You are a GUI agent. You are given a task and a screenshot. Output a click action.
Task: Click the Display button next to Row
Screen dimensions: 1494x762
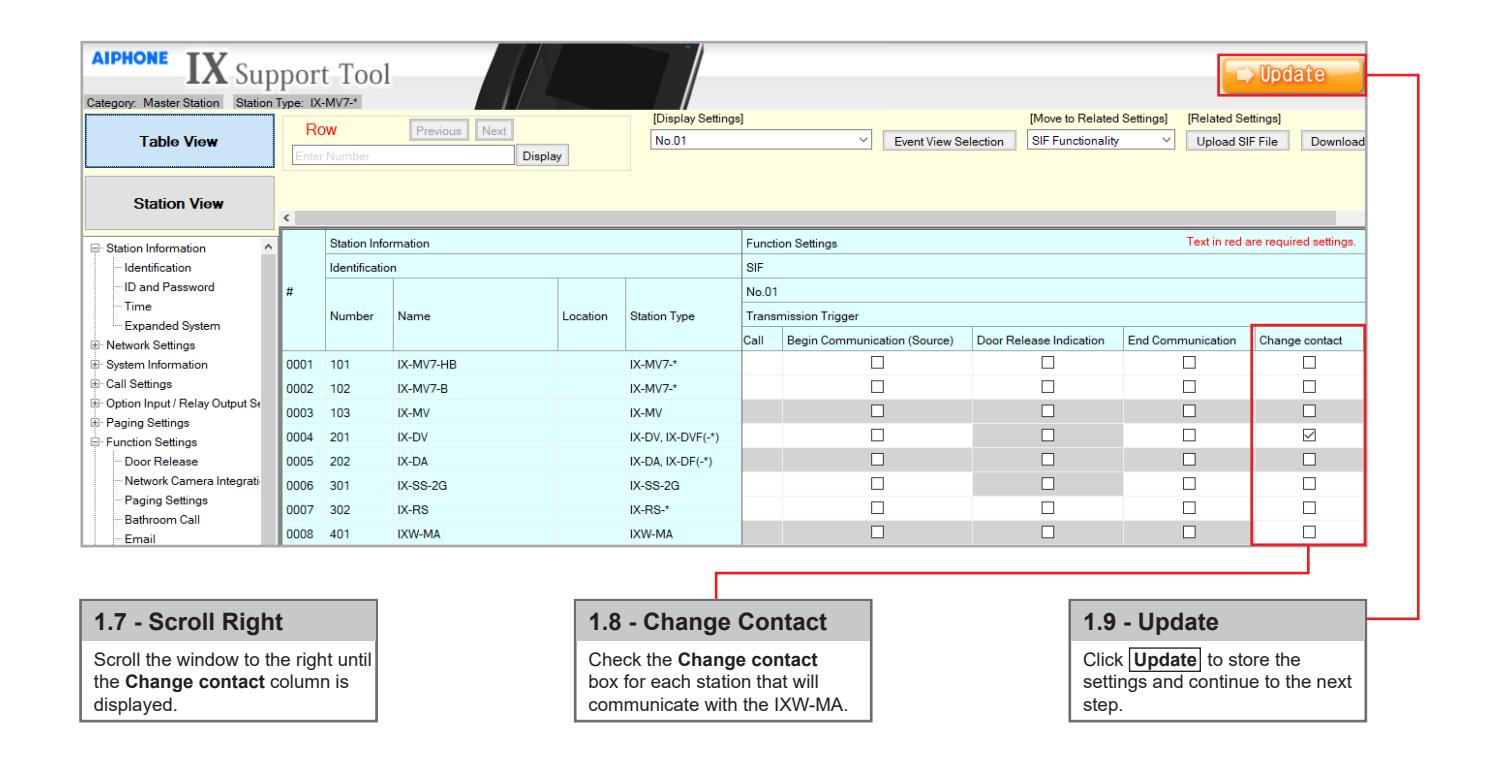point(542,156)
